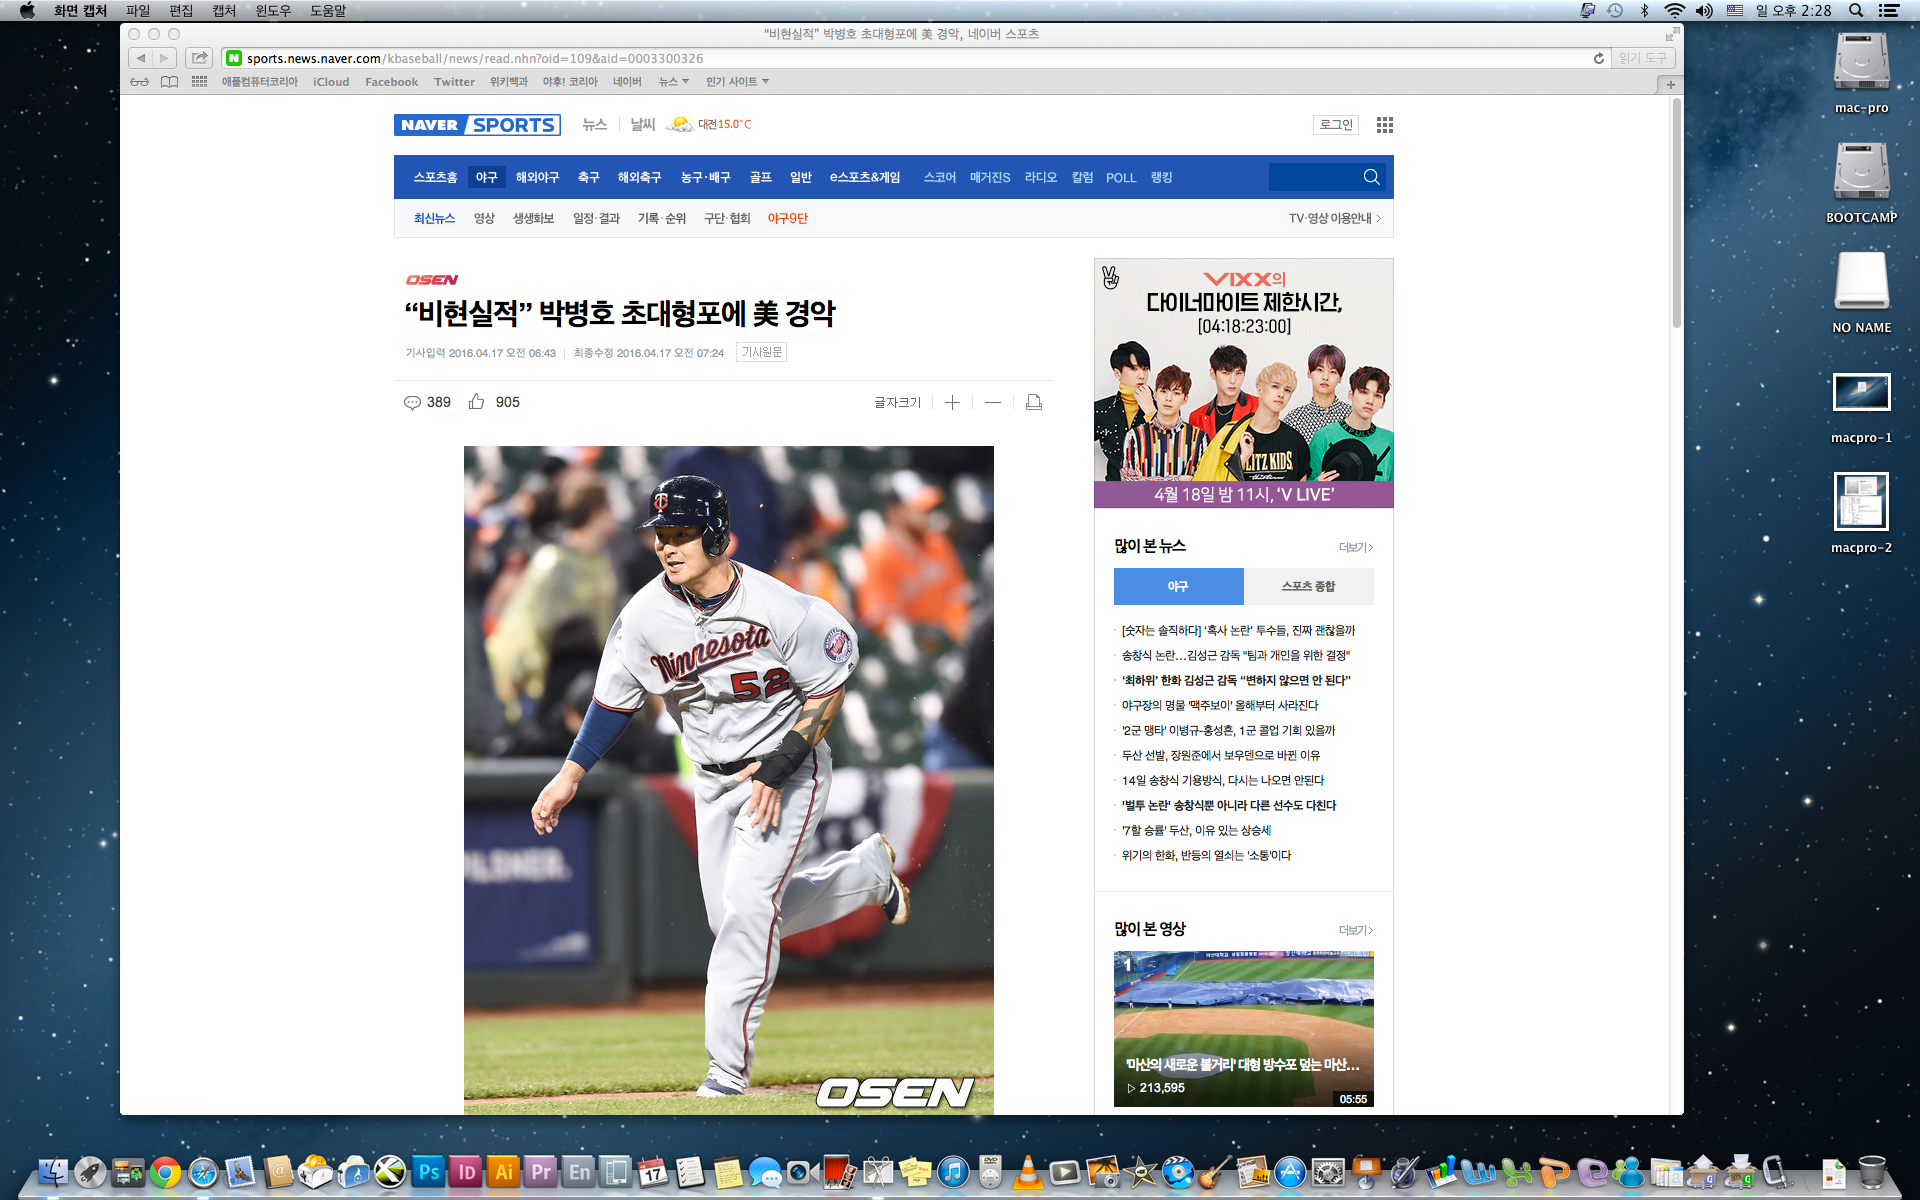Image resolution: width=1920 pixels, height=1200 pixels.
Task: Click the page vertical scrollbar
Action: click(1677, 210)
